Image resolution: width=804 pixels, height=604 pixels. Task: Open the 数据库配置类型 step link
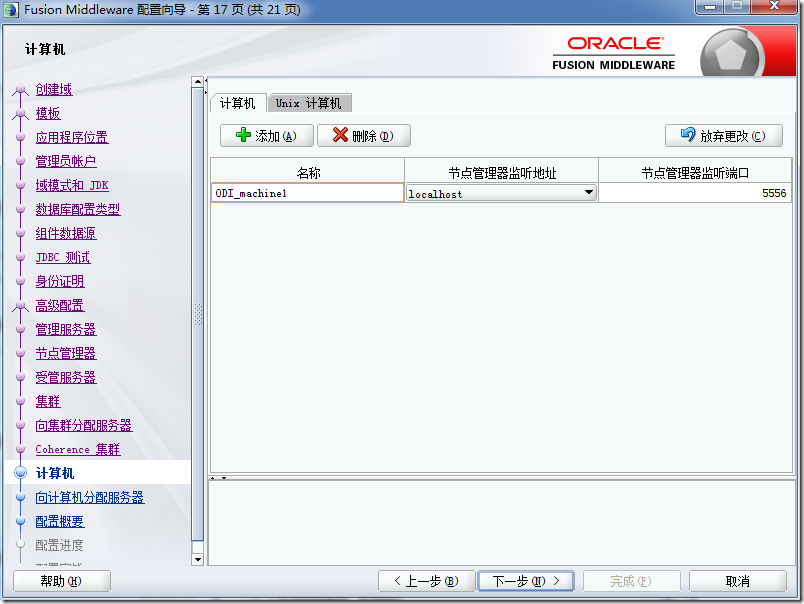pyautogui.click(x=78, y=209)
